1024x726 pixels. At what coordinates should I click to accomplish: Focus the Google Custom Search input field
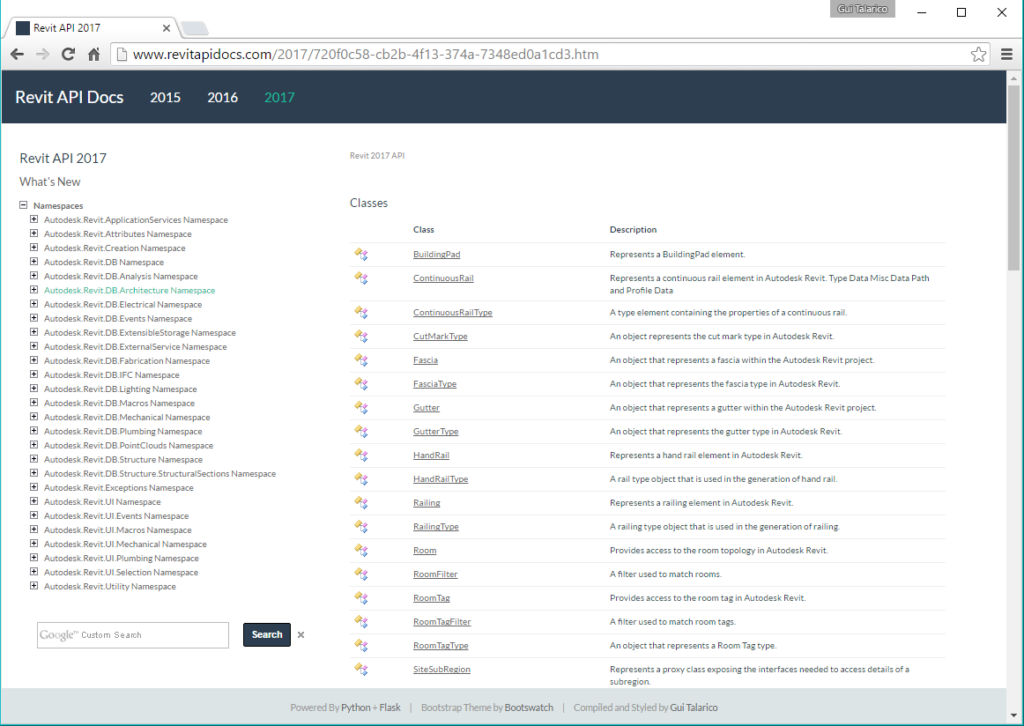[133, 635]
